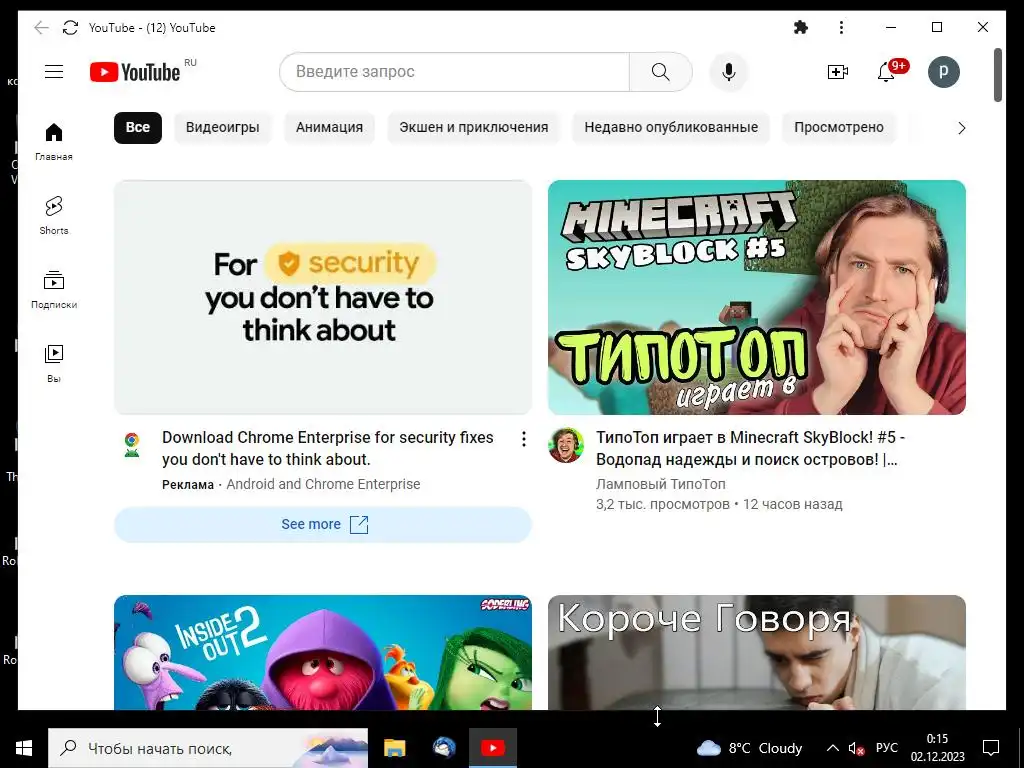Reload the page with refresh icon
This screenshot has width=1024, height=768.
pyautogui.click(x=71, y=27)
